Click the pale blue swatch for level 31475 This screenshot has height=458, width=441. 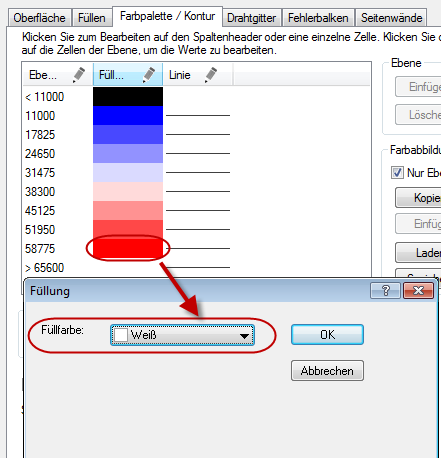pos(128,173)
